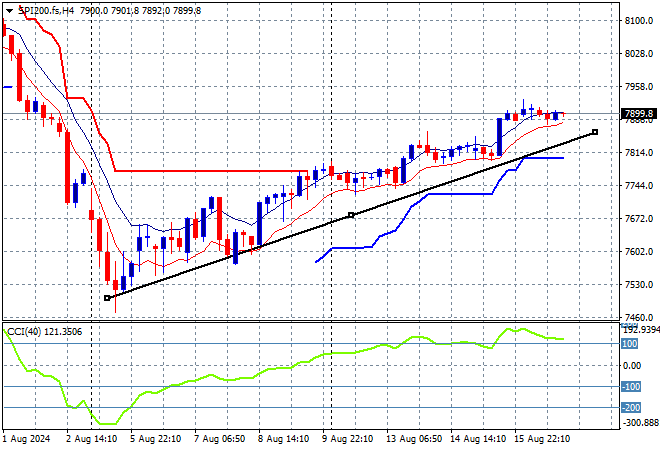The height and width of the screenshot is (450, 660).
Task: Click the SPI200.fs,H4 chart title text
Action: (46, 11)
